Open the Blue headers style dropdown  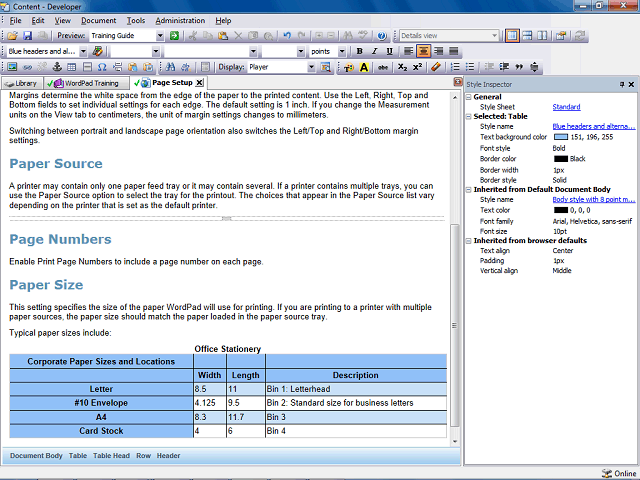pos(83,51)
